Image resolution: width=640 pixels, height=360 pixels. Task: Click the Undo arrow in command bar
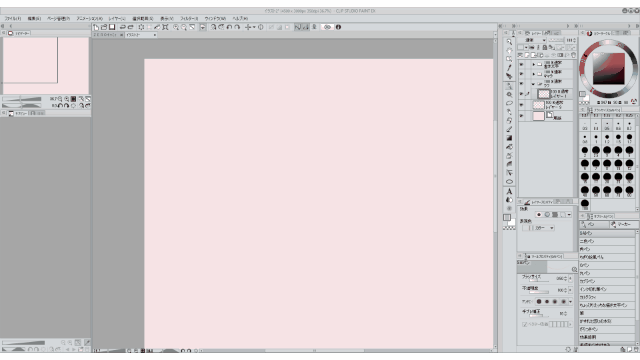(x=122, y=27)
